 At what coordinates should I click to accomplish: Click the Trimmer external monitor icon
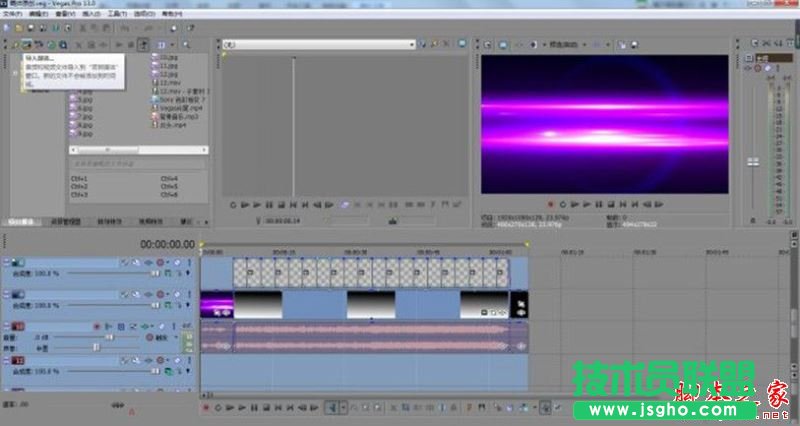click(x=462, y=44)
